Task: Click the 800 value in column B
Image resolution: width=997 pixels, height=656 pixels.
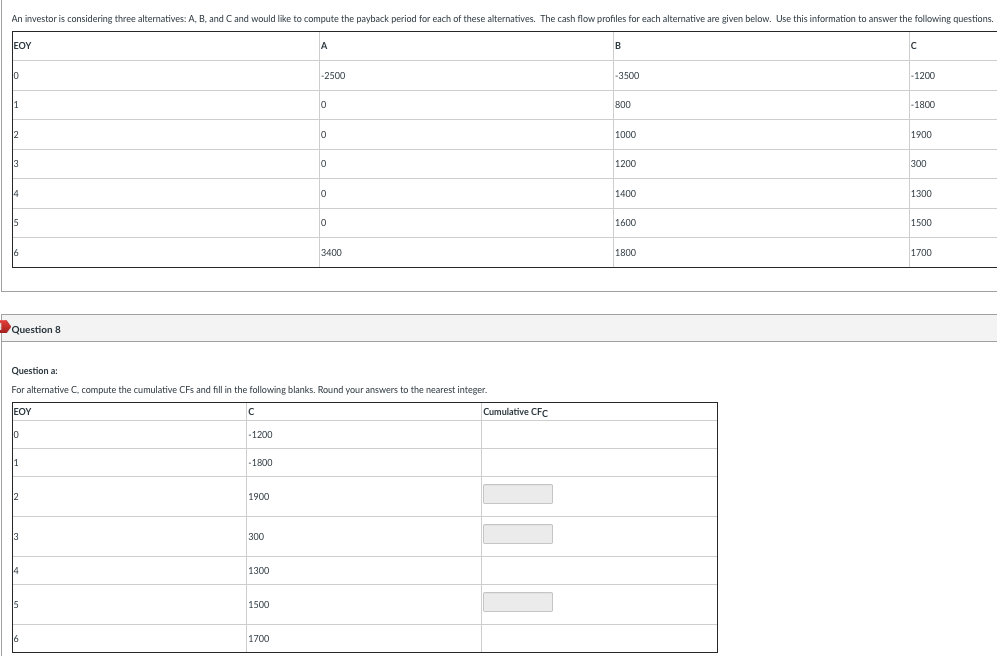Action: tap(623, 104)
